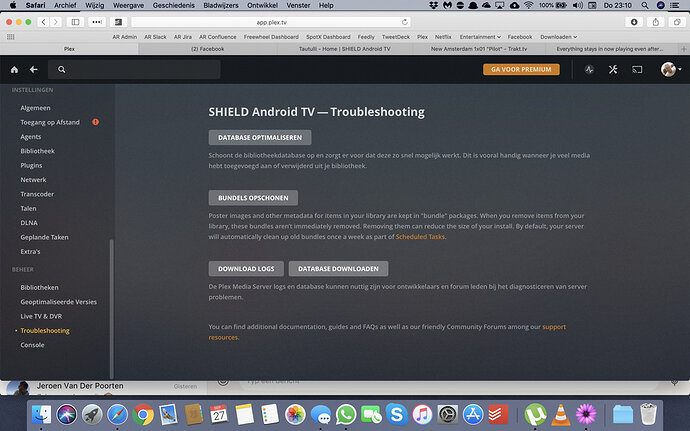Open iTunes from the dock

[422, 415]
